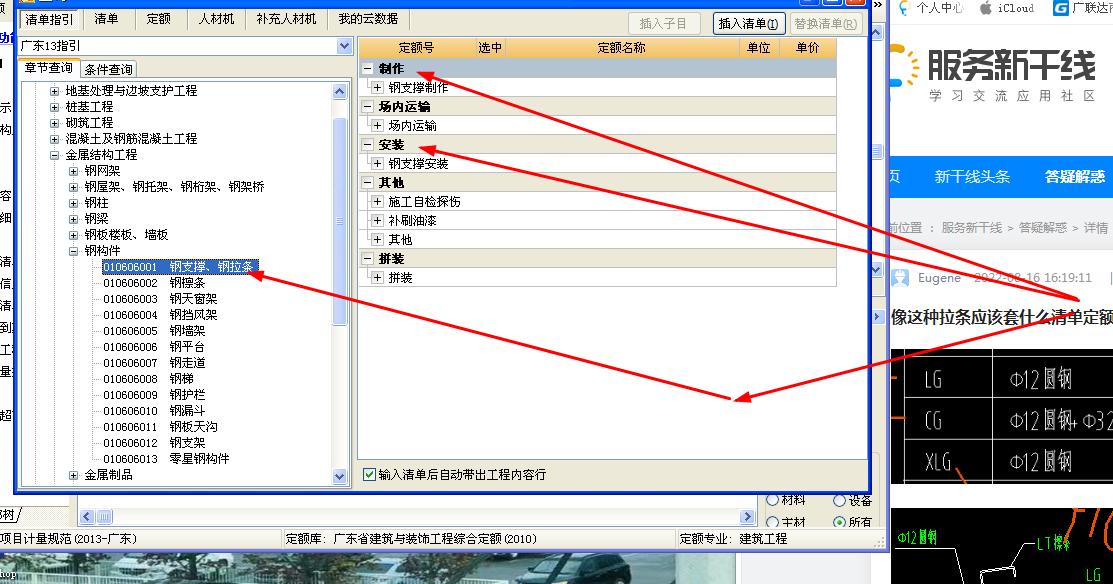Select 010606008 钢梯 item

(x=148, y=379)
